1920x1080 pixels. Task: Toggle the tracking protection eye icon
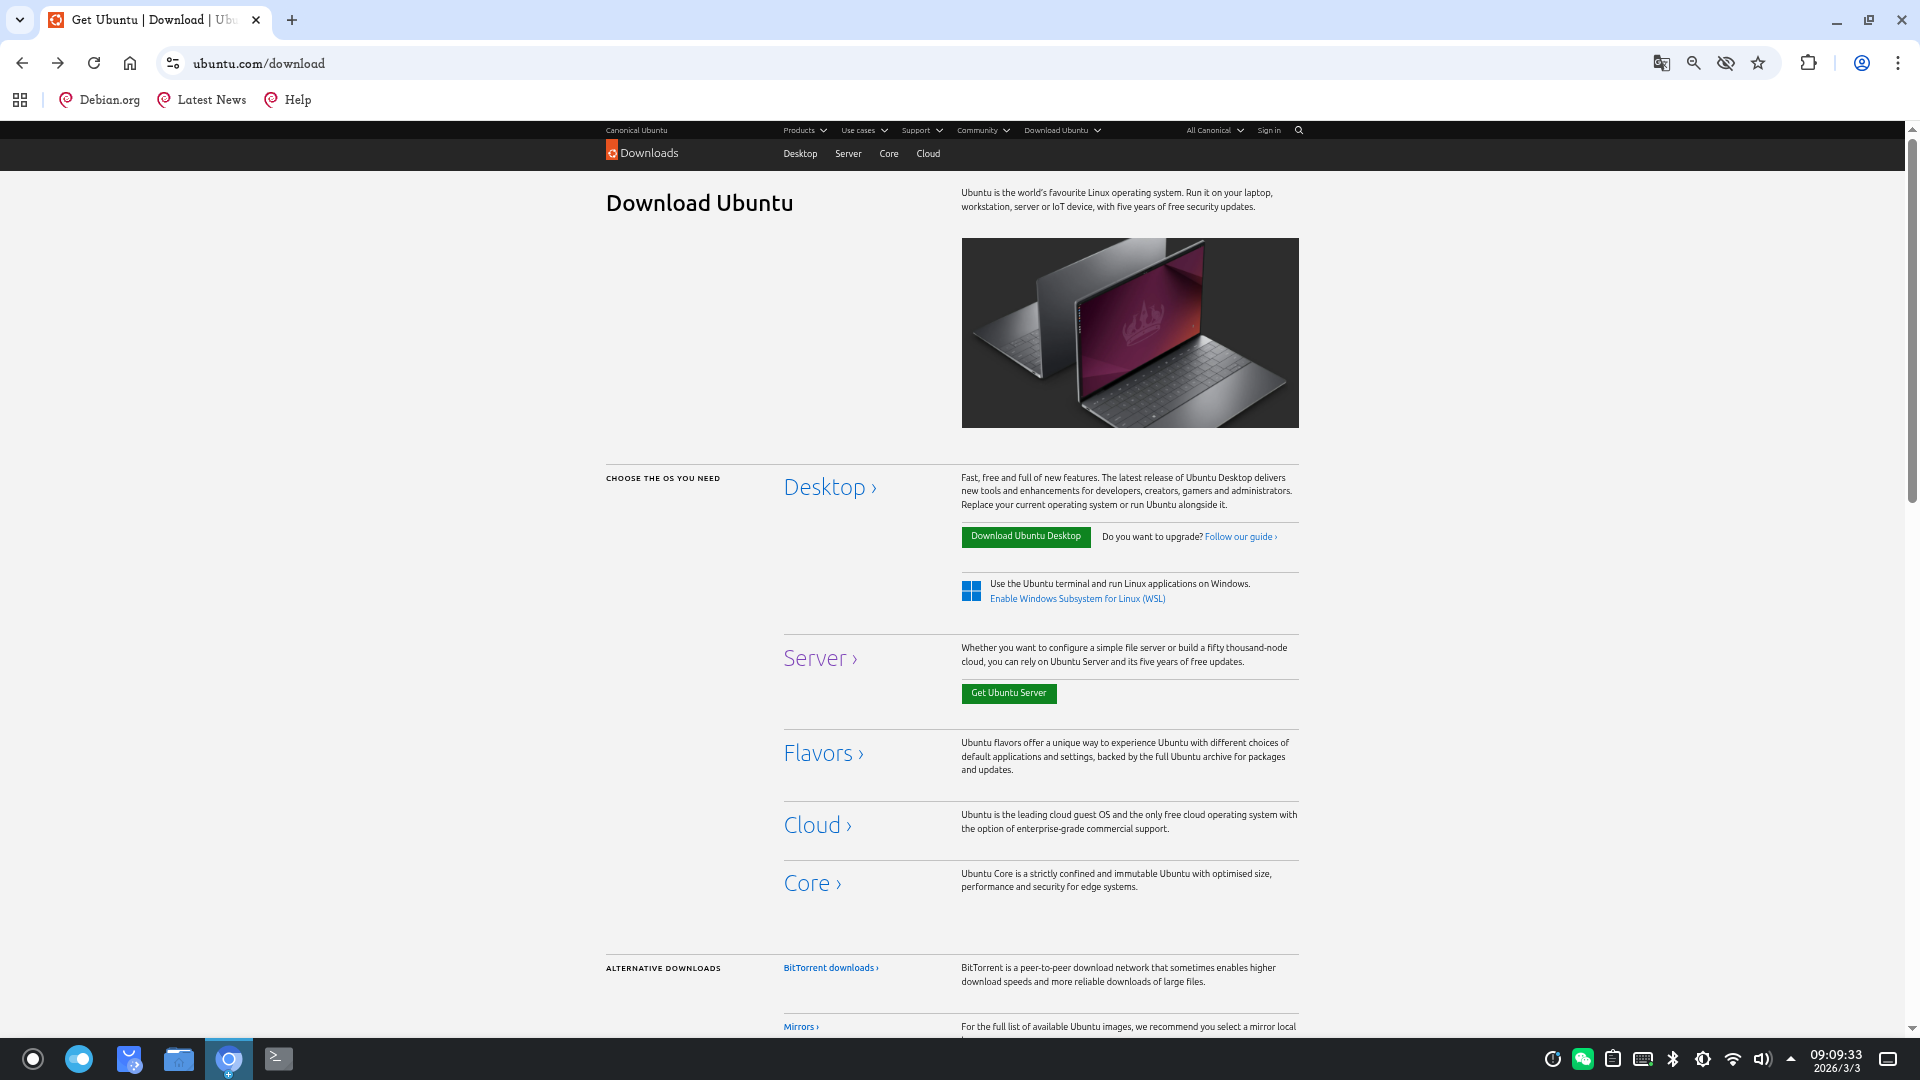pos(1726,63)
